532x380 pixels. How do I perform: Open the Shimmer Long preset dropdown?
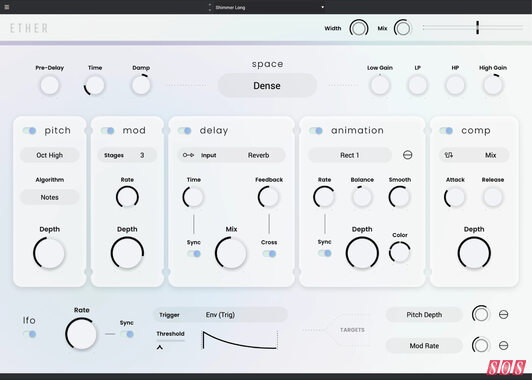(x=268, y=7)
